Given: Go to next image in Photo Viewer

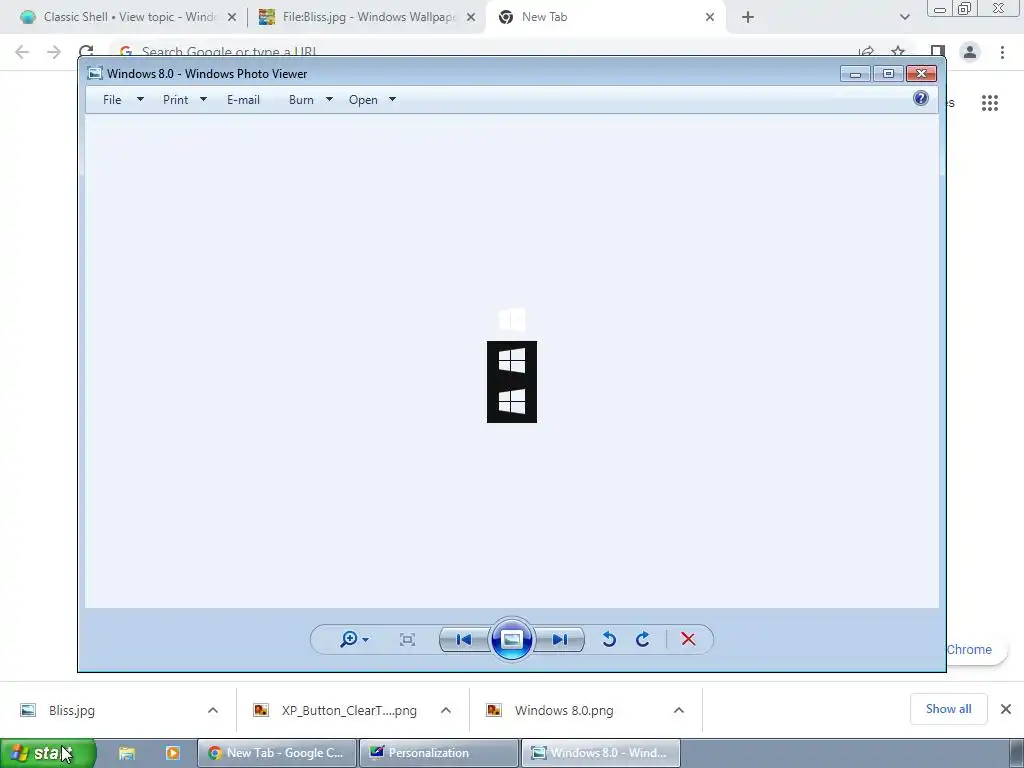Looking at the screenshot, I should tap(560, 639).
